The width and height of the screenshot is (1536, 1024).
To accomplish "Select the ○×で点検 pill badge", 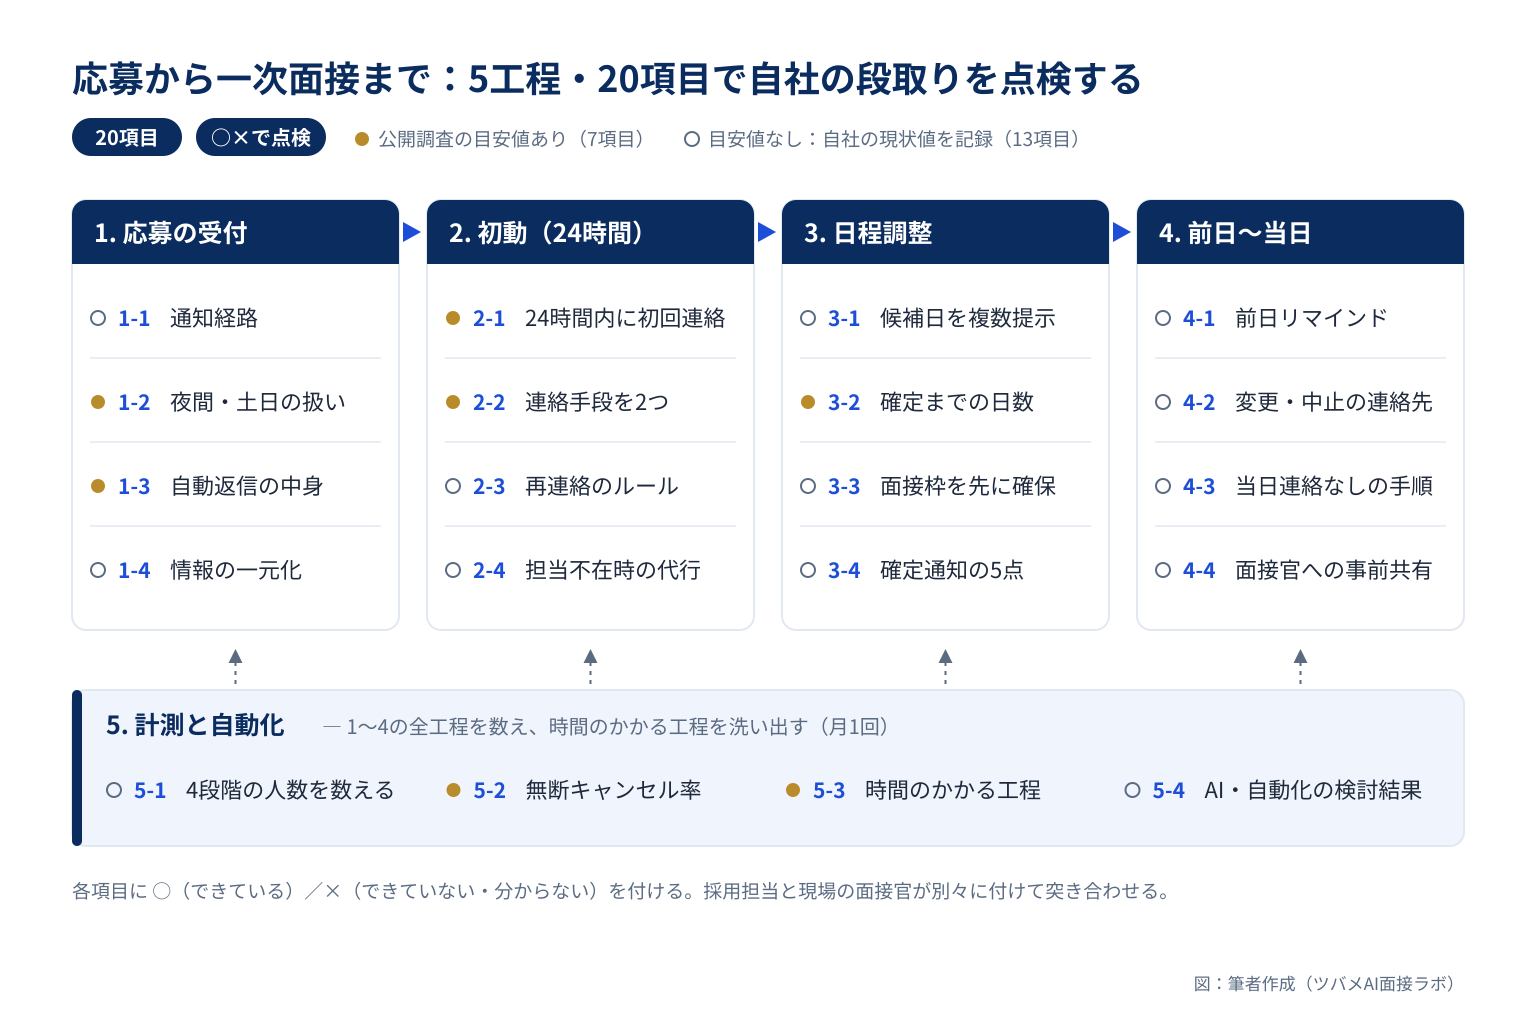I will click(261, 138).
